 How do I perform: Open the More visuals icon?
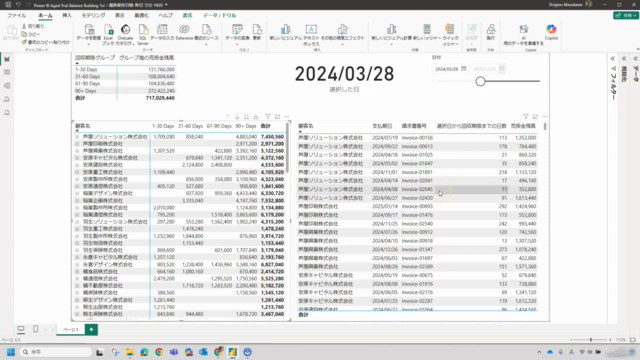point(342,30)
